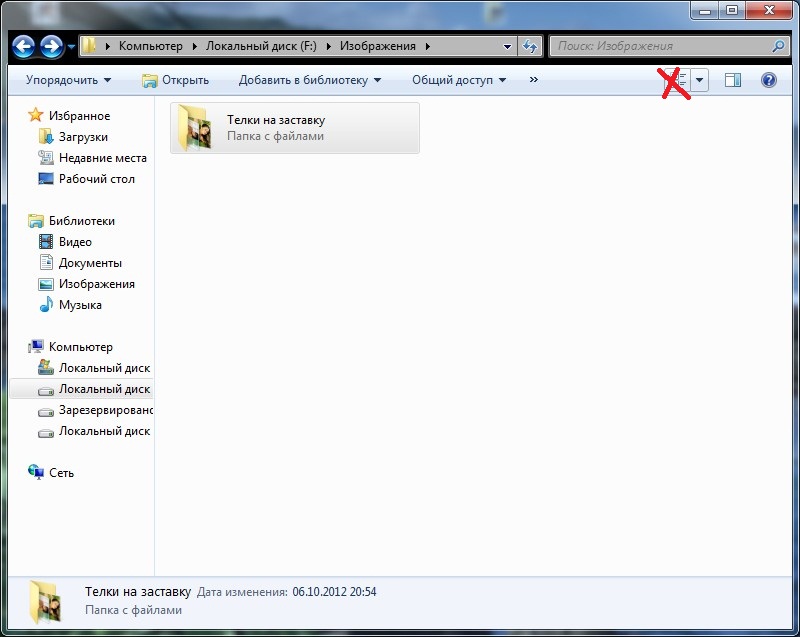Open recent pages dropdown next to Forward arrow
This screenshot has width=800, height=637.
pos(71,47)
